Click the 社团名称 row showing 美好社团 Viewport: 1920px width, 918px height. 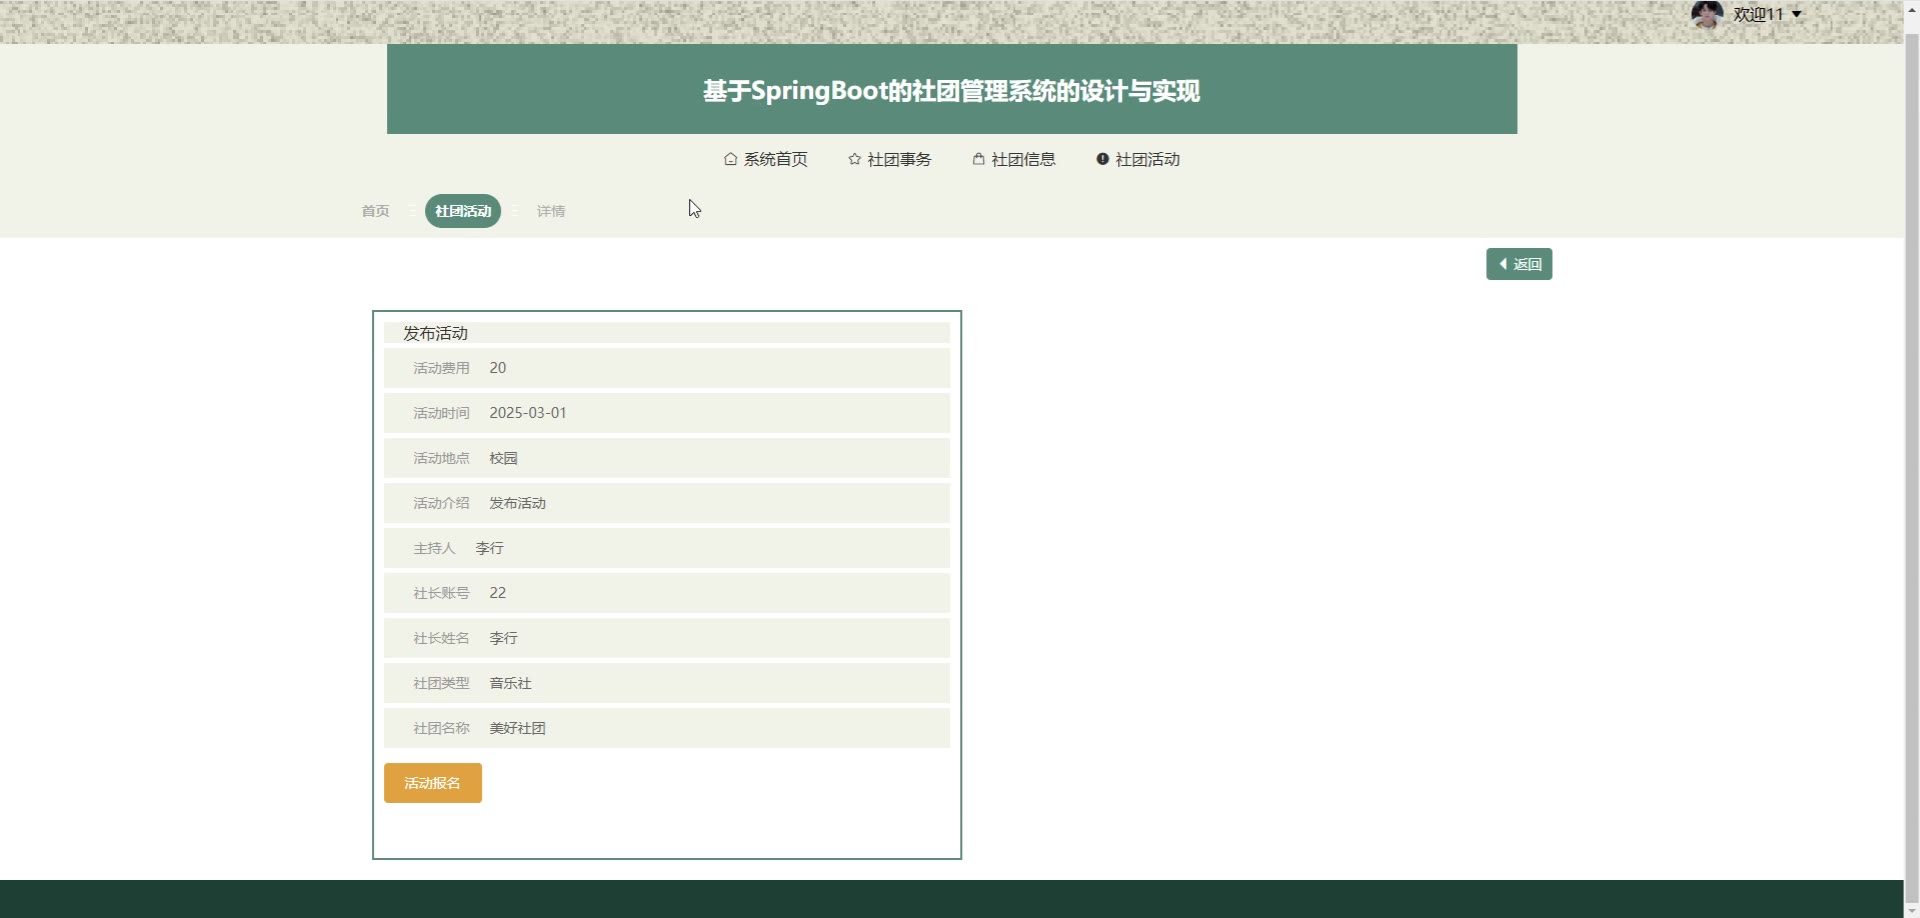click(x=666, y=728)
